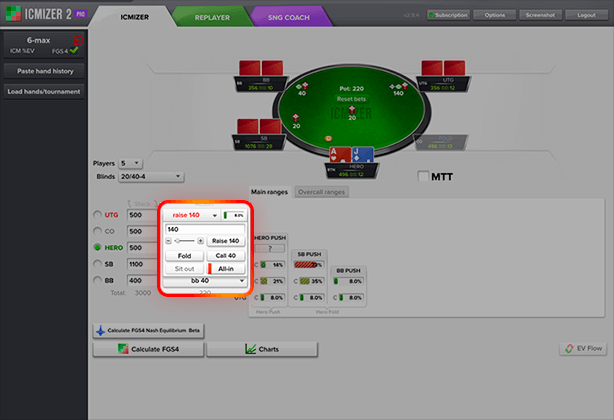The image size is (614, 420).
Task: Click Calculate FGS4 Nash Equilibrium Beta
Action: [x=148, y=330]
